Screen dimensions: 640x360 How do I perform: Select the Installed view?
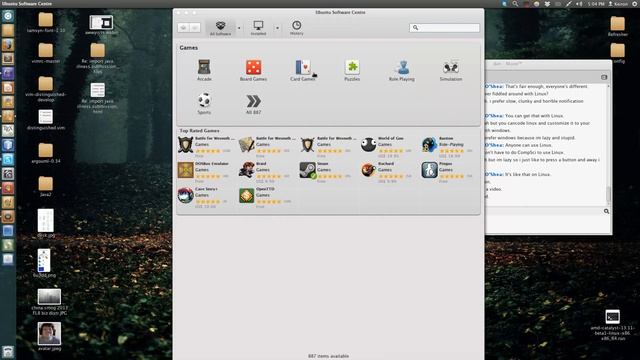coord(258,28)
